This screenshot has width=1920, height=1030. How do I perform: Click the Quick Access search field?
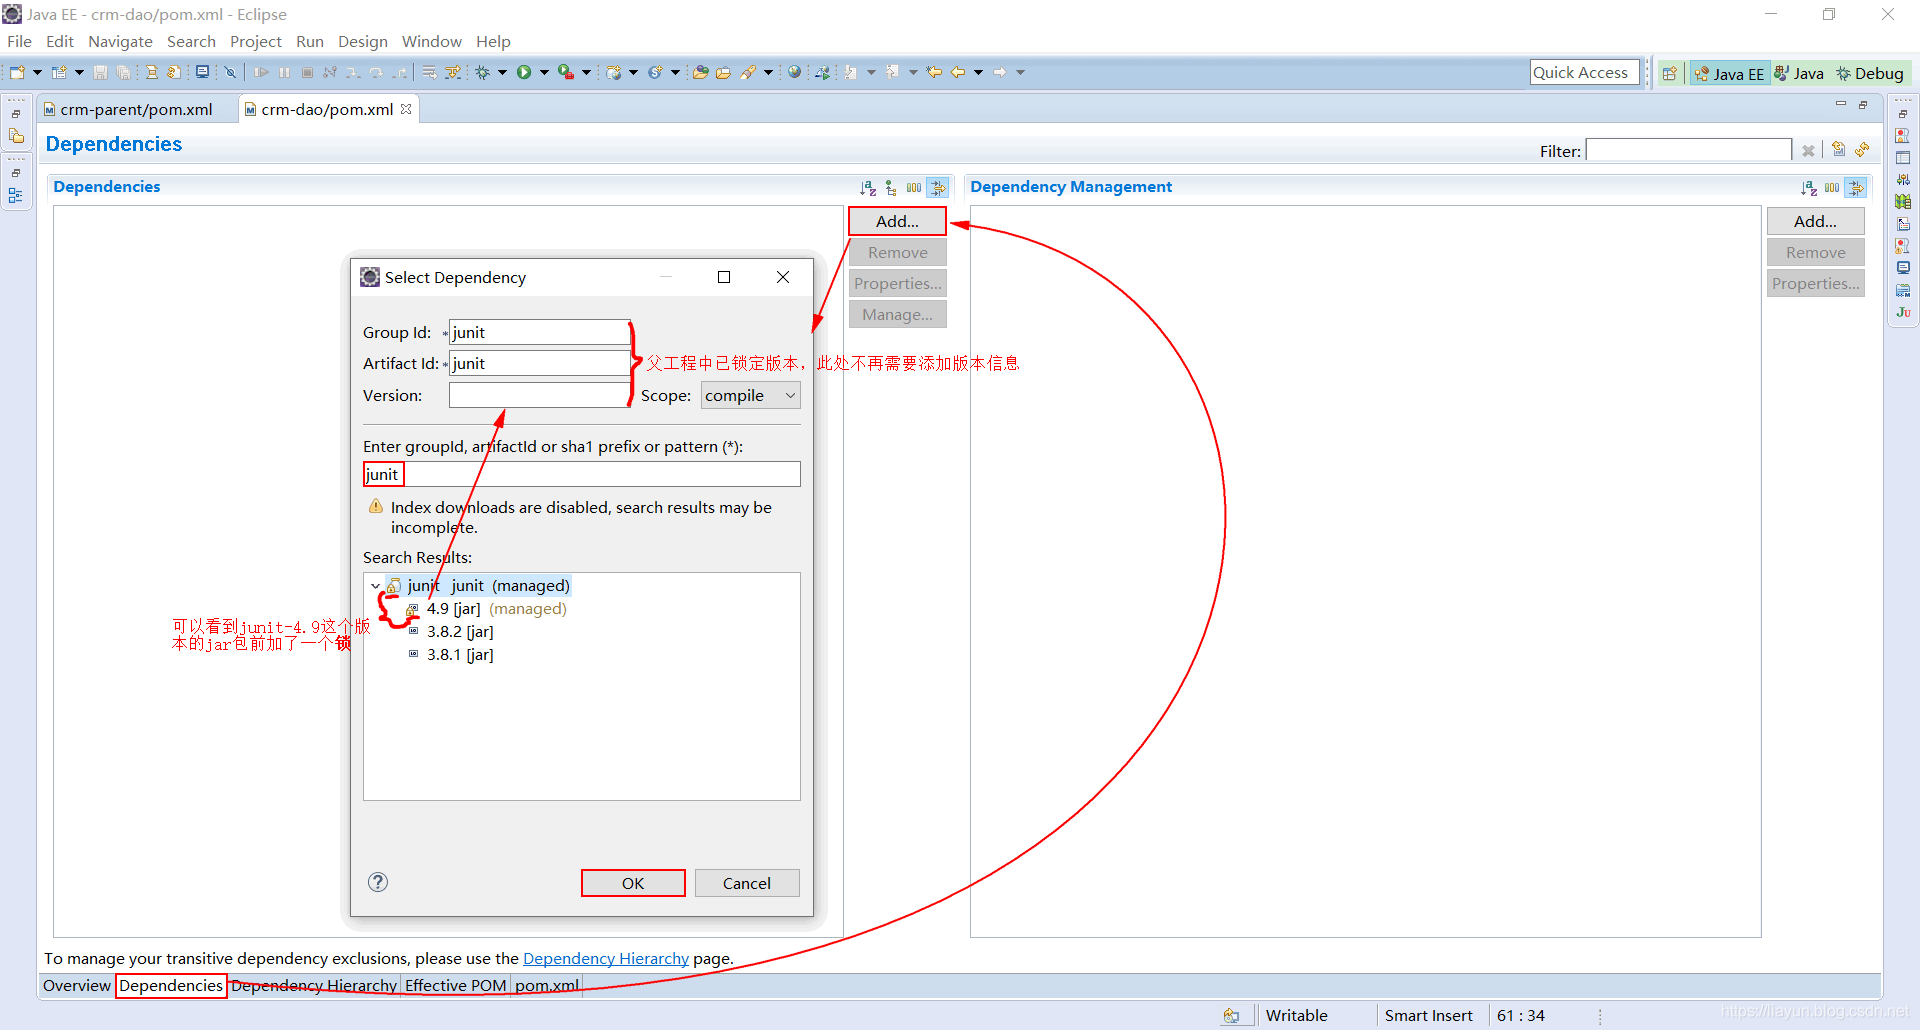tap(1584, 72)
